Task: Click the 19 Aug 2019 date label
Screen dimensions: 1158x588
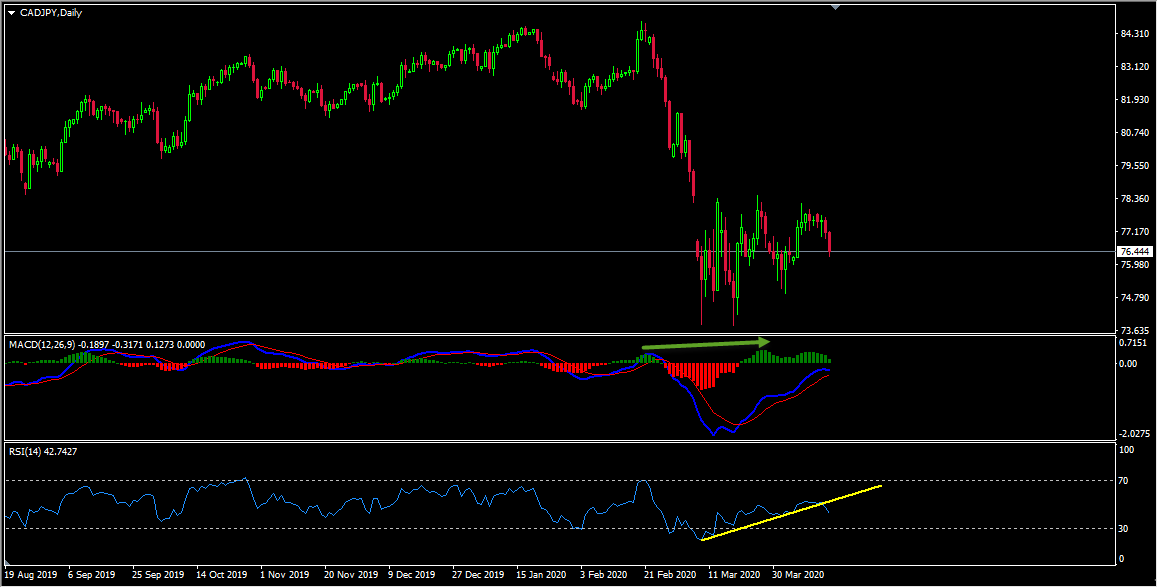Action: [x=30, y=574]
